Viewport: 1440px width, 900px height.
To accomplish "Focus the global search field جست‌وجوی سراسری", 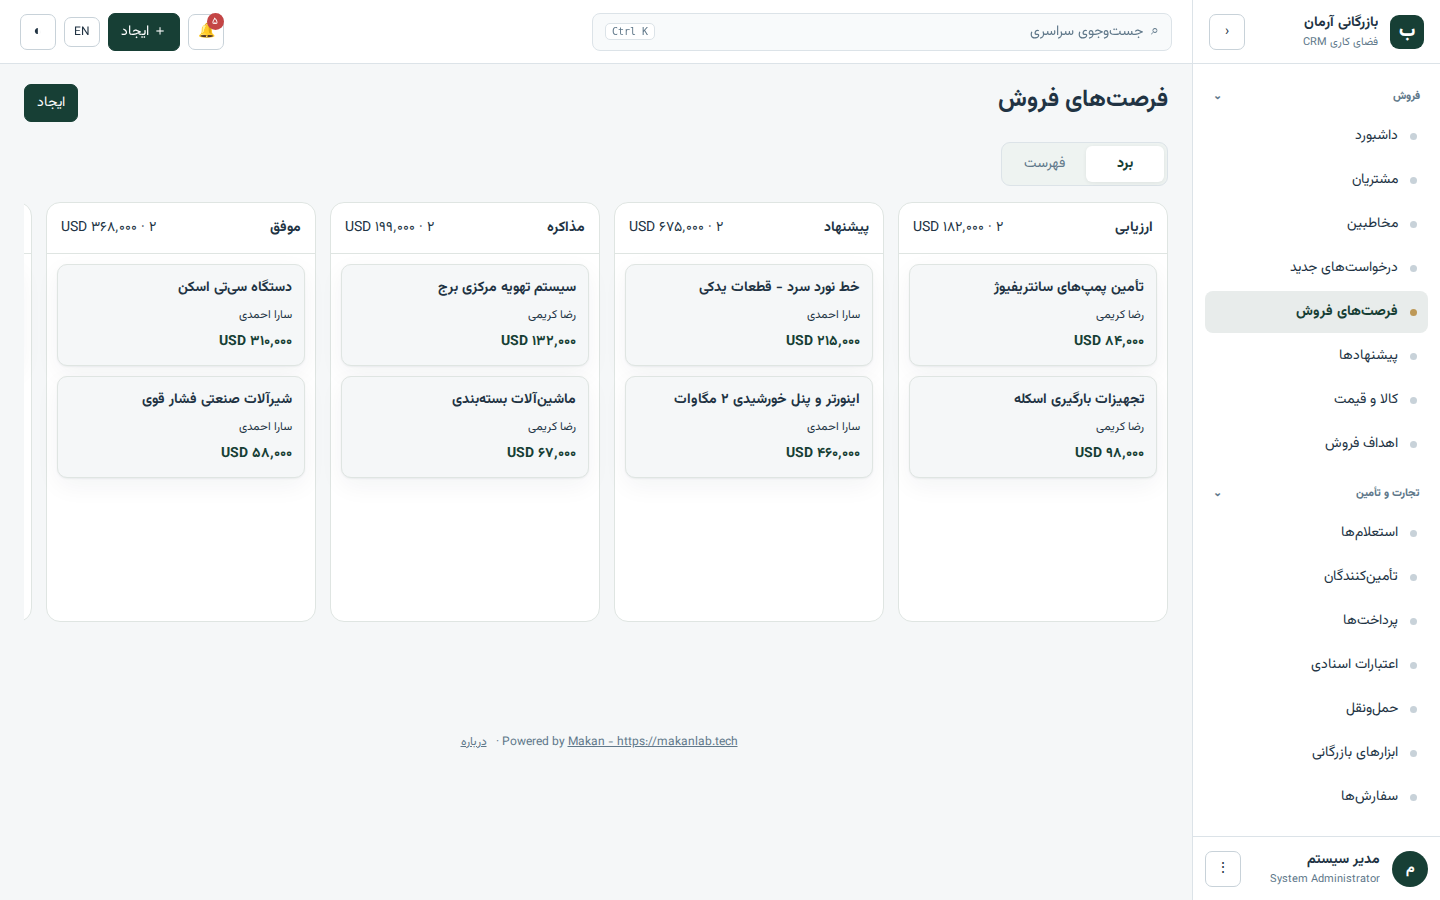I will click(881, 31).
